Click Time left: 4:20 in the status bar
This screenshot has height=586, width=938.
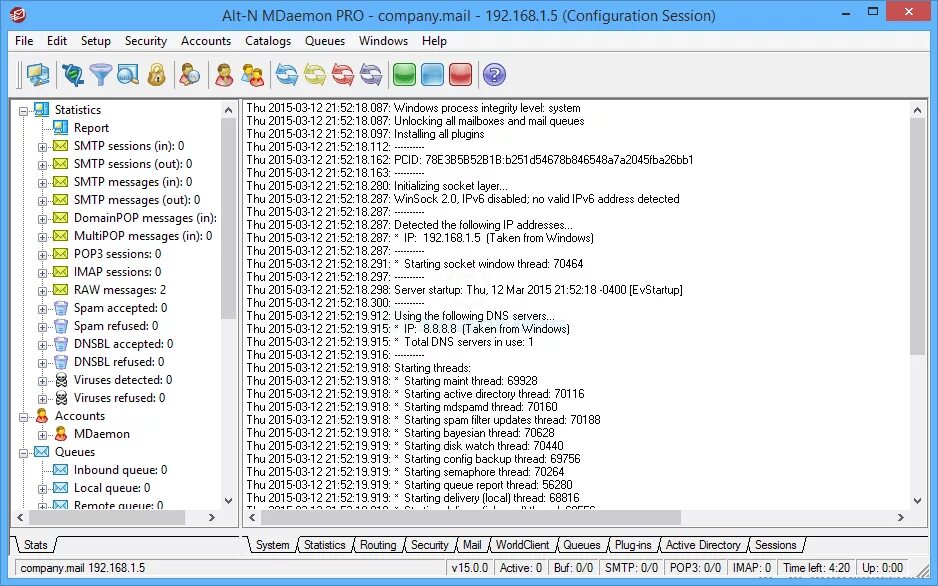point(816,567)
